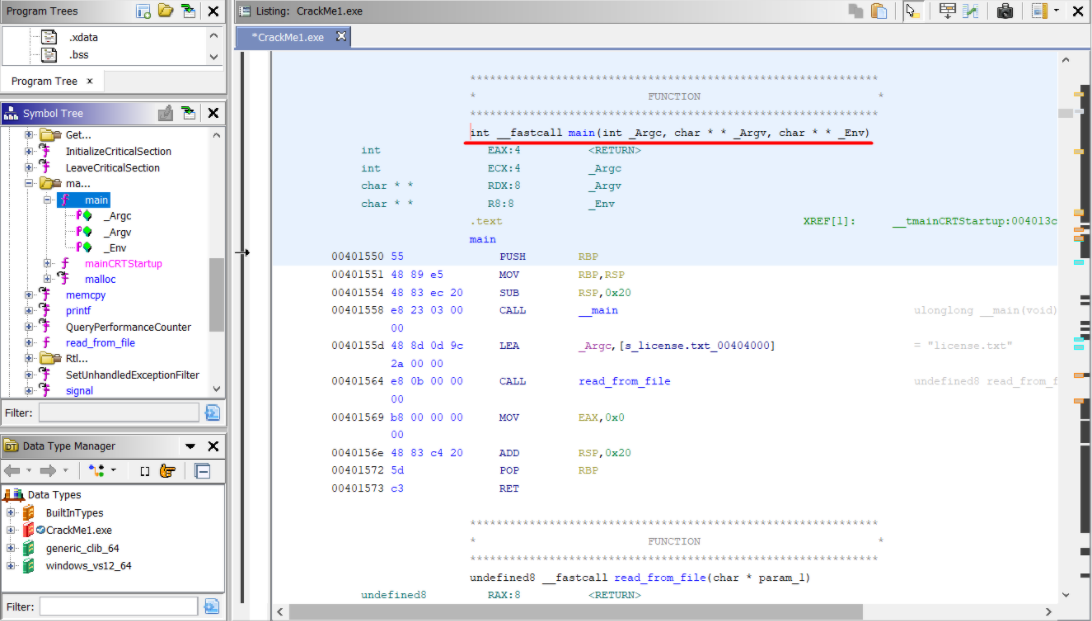Collapse all in Data Type Manager
The image size is (1092, 621).
click(x=202, y=471)
